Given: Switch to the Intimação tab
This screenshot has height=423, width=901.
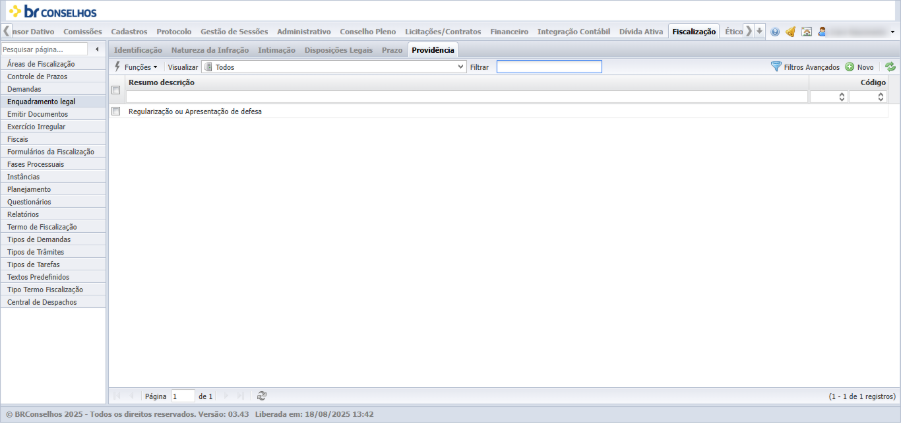Looking at the screenshot, I should pos(276,51).
